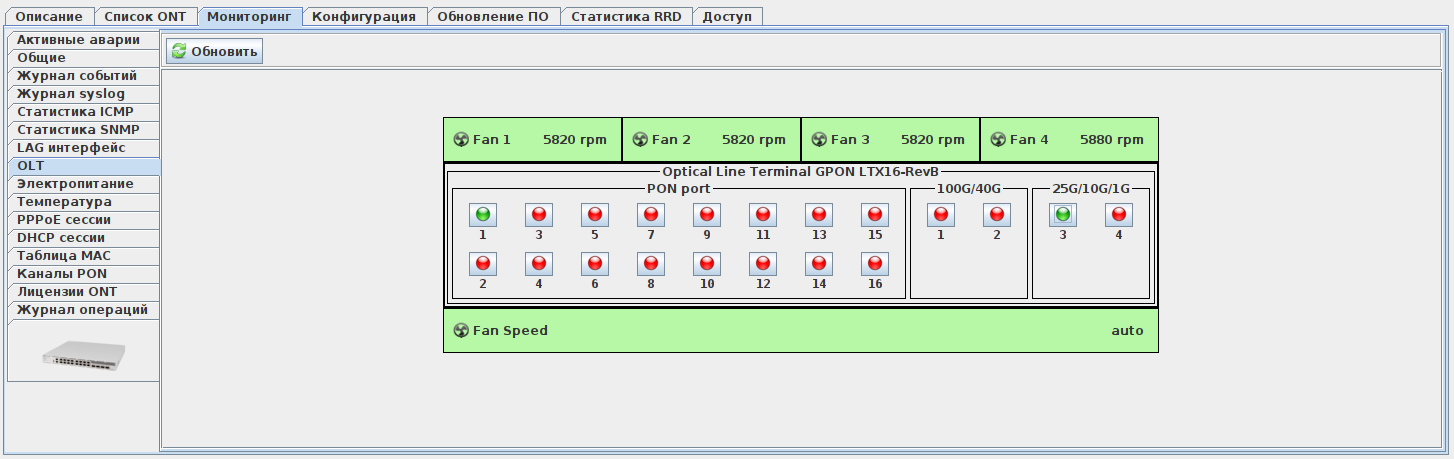Click the Fan 3 fan icon
1454x459 pixels.
[x=819, y=140]
